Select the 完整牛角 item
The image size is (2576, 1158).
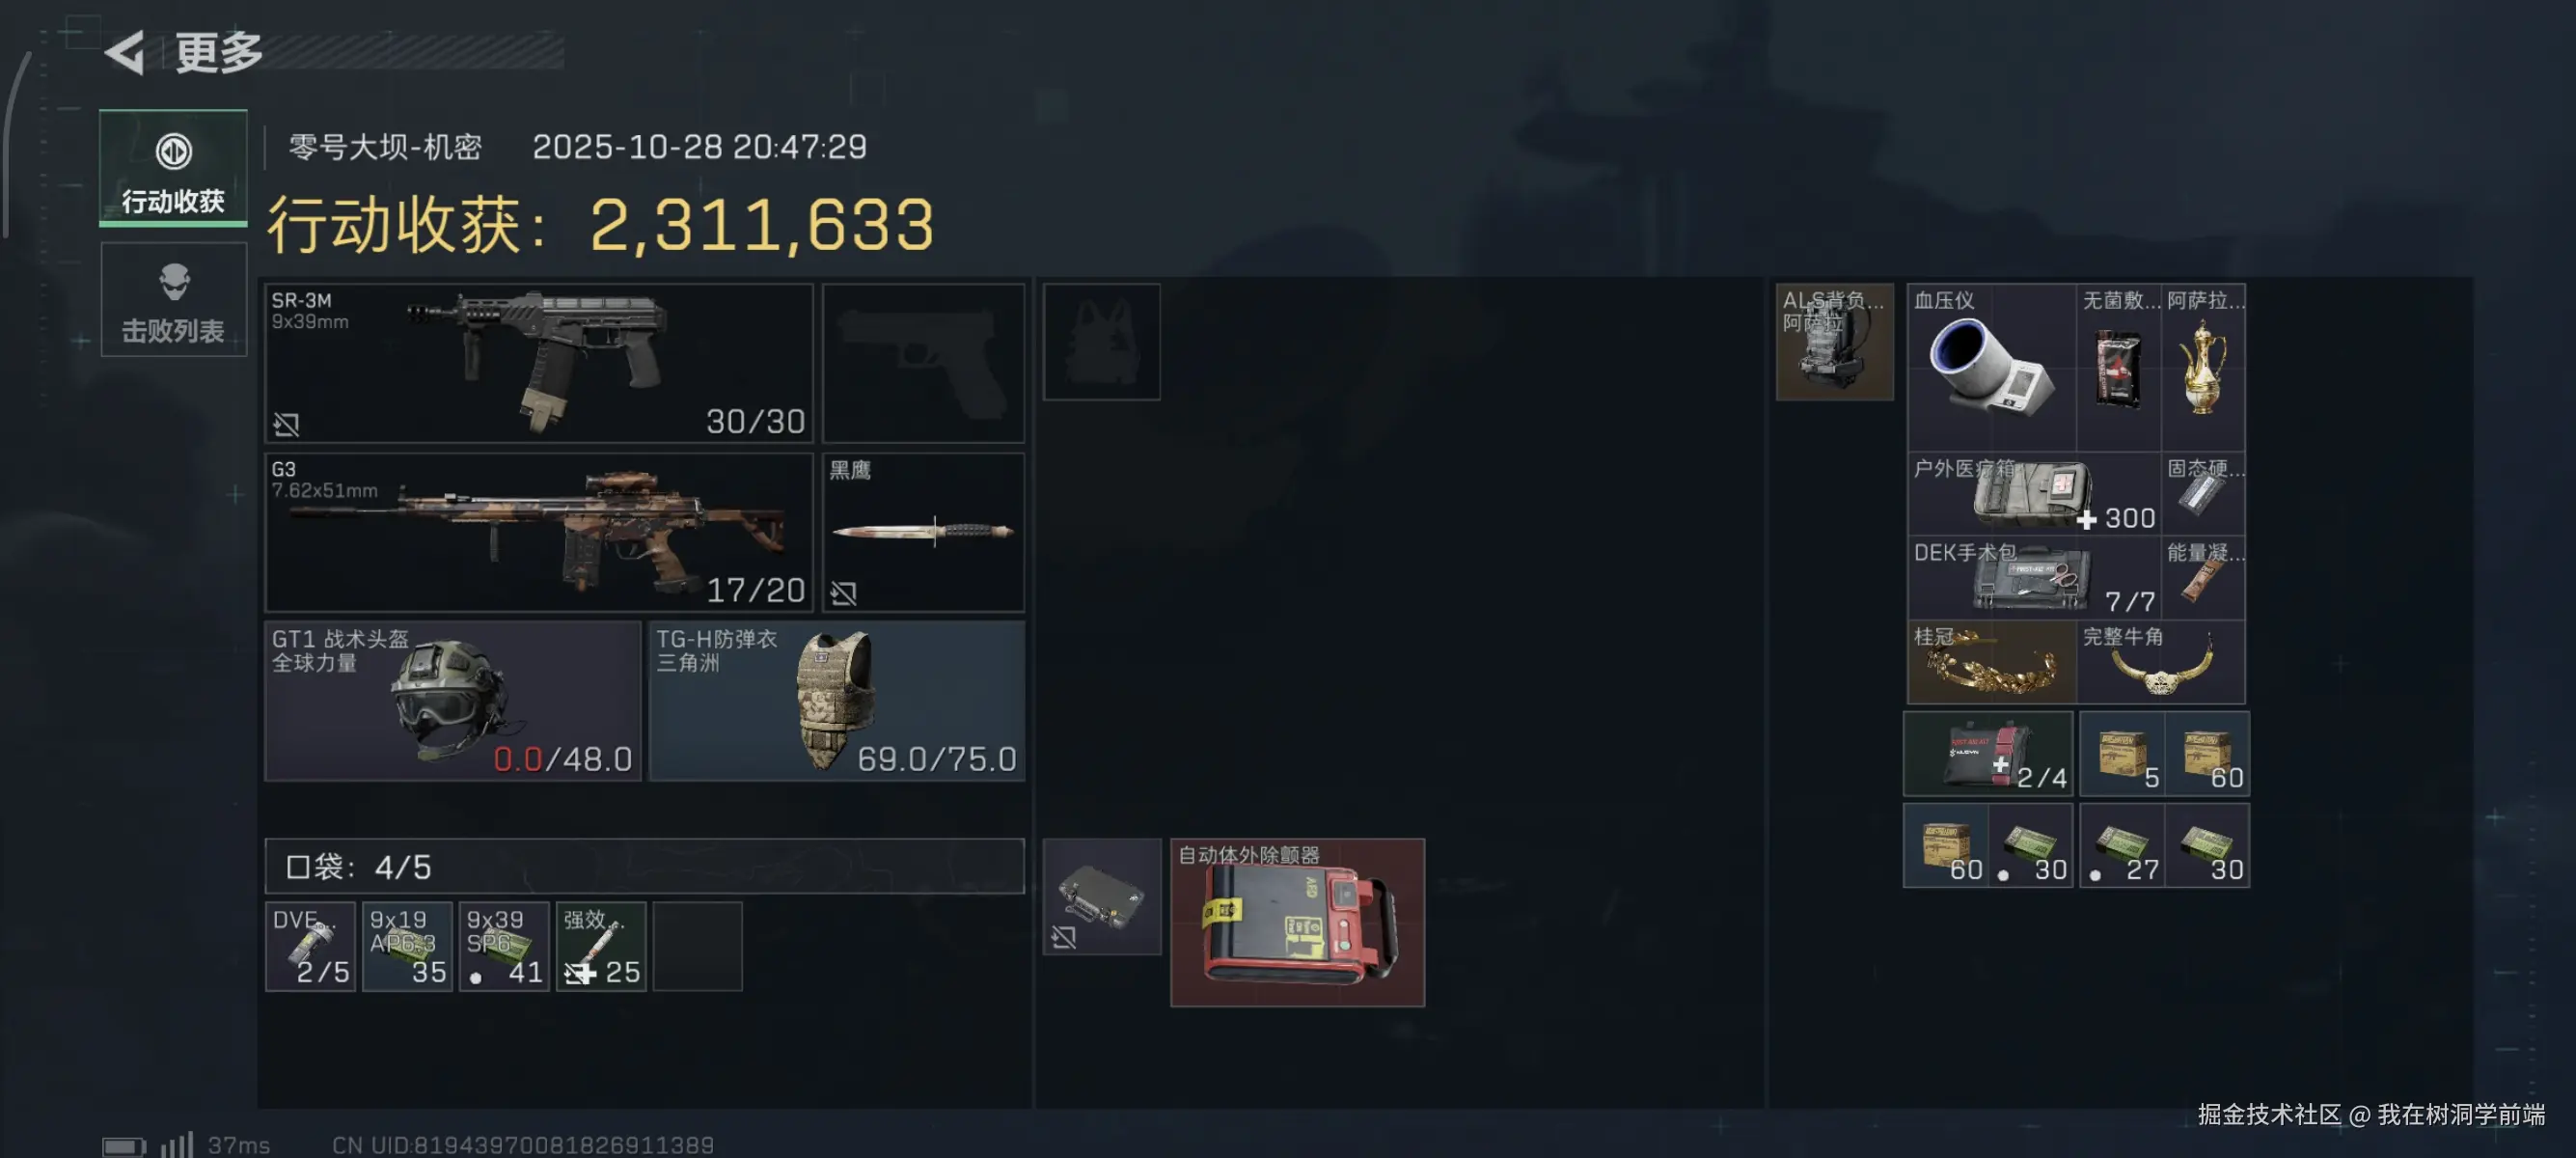(2160, 662)
